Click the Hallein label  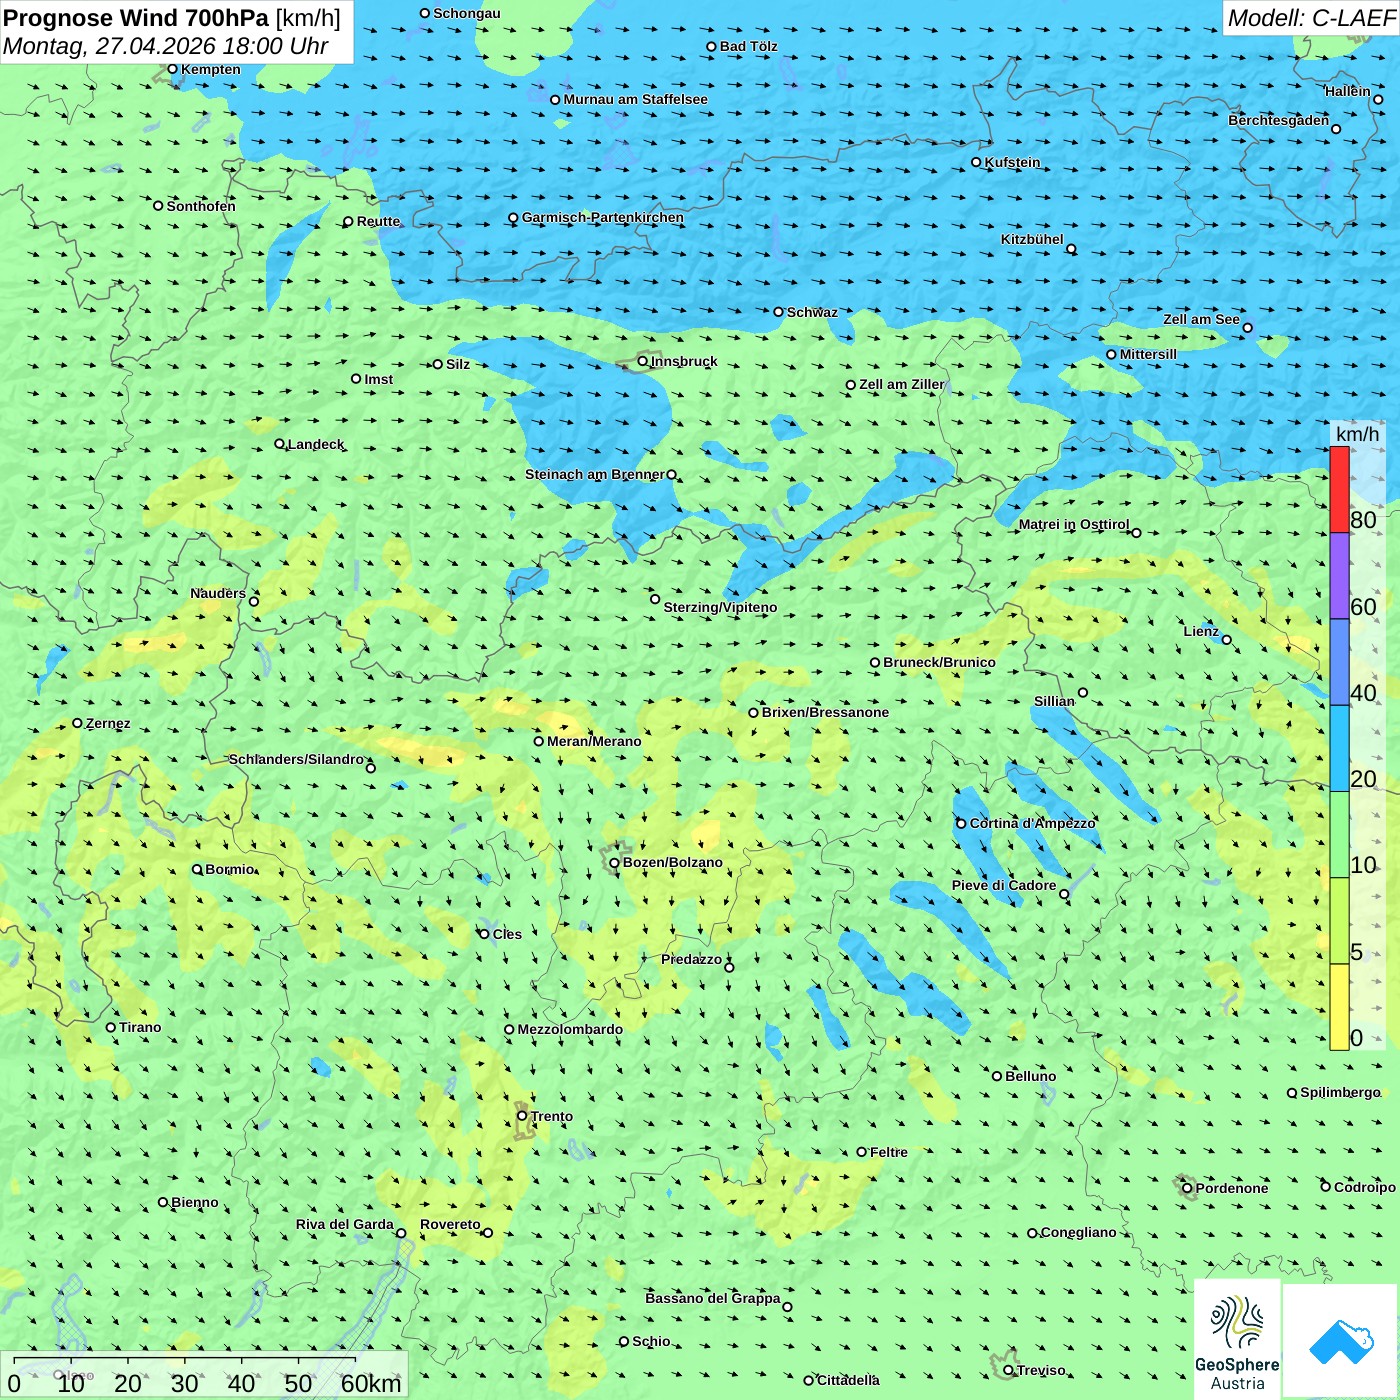(1347, 91)
